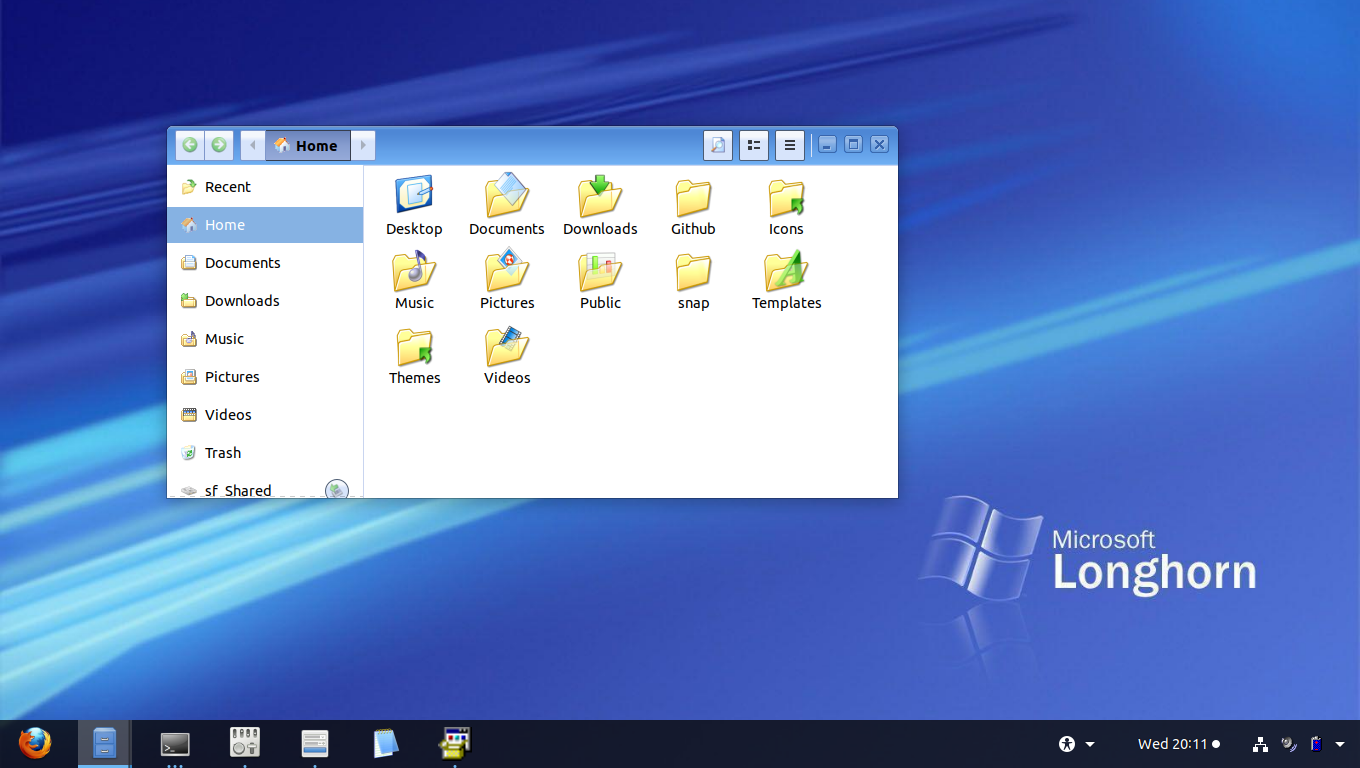Select the Icons folder
1360x768 pixels.
tap(786, 206)
